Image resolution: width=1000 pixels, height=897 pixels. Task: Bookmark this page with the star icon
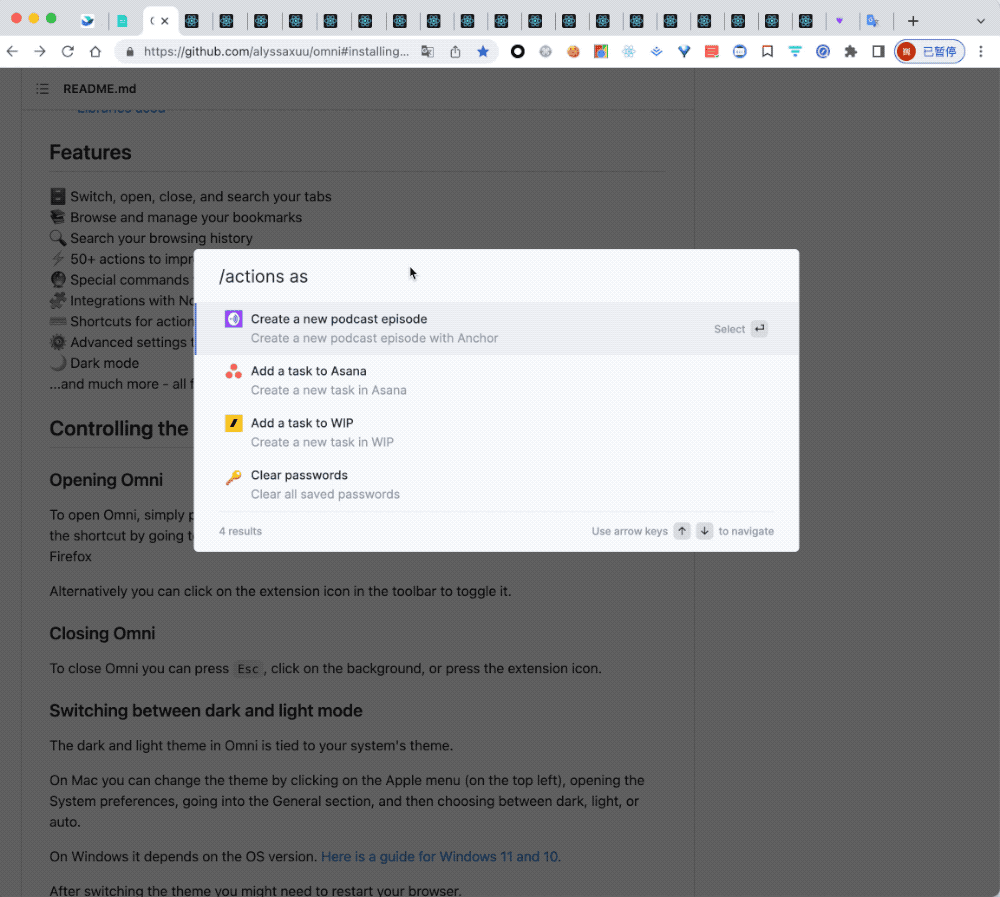pos(483,51)
